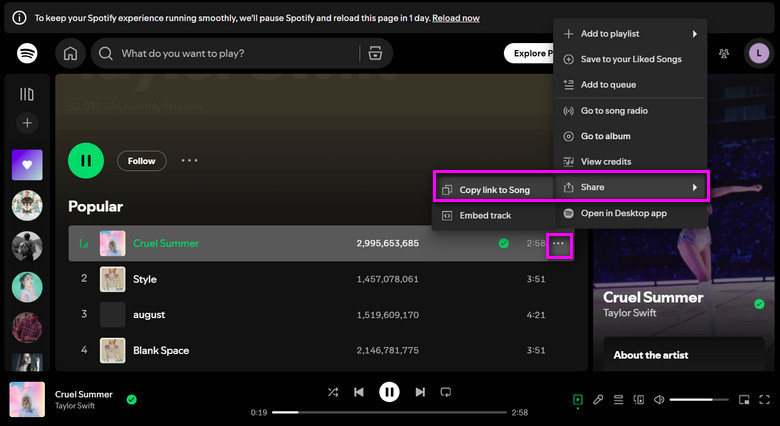The height and width of the screenshot is (426, 780).
Task: Toggle shuffle playback
Action: coord(333,392)
